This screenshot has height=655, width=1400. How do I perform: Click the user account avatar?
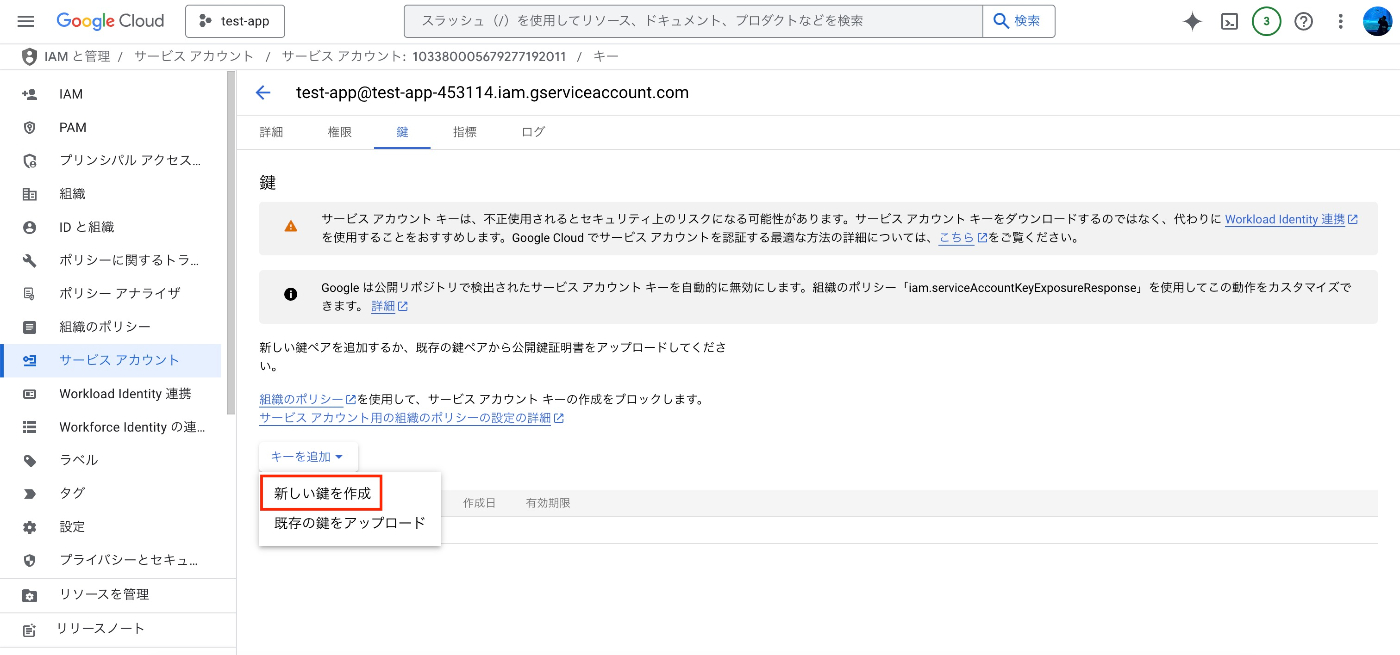click(x=1378, y=21)
